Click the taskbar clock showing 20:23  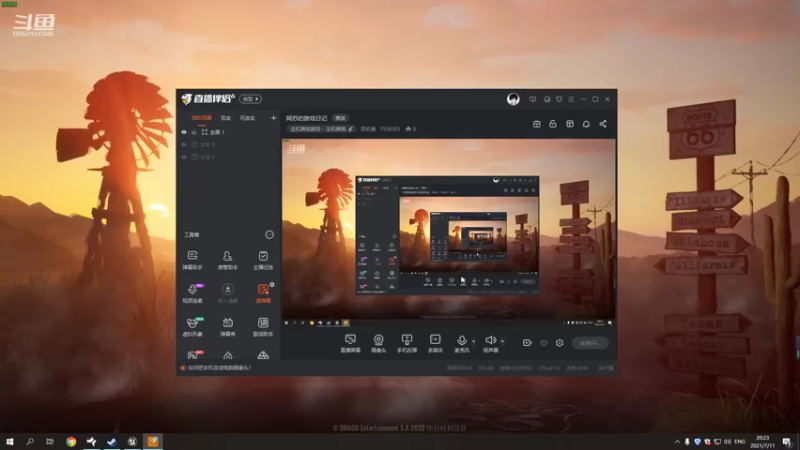tap(763, 441)
